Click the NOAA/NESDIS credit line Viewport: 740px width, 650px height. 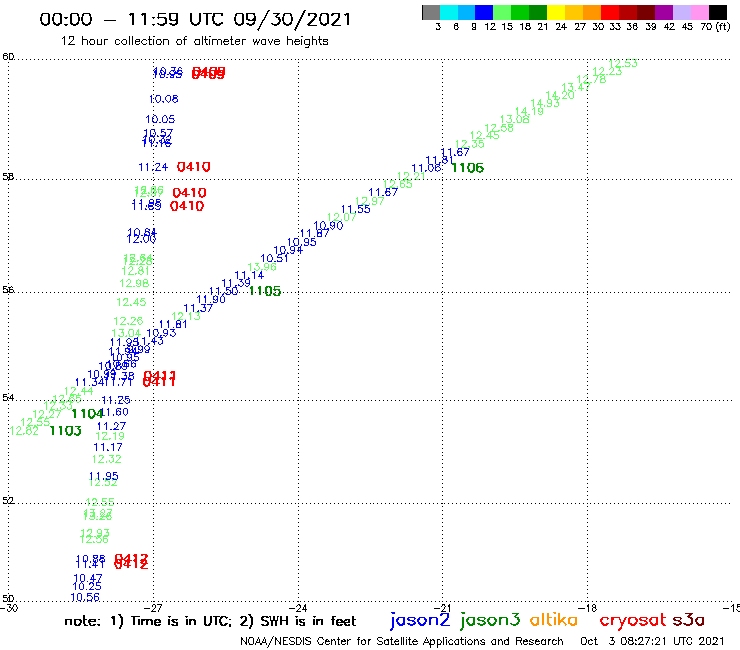(402, 641)
